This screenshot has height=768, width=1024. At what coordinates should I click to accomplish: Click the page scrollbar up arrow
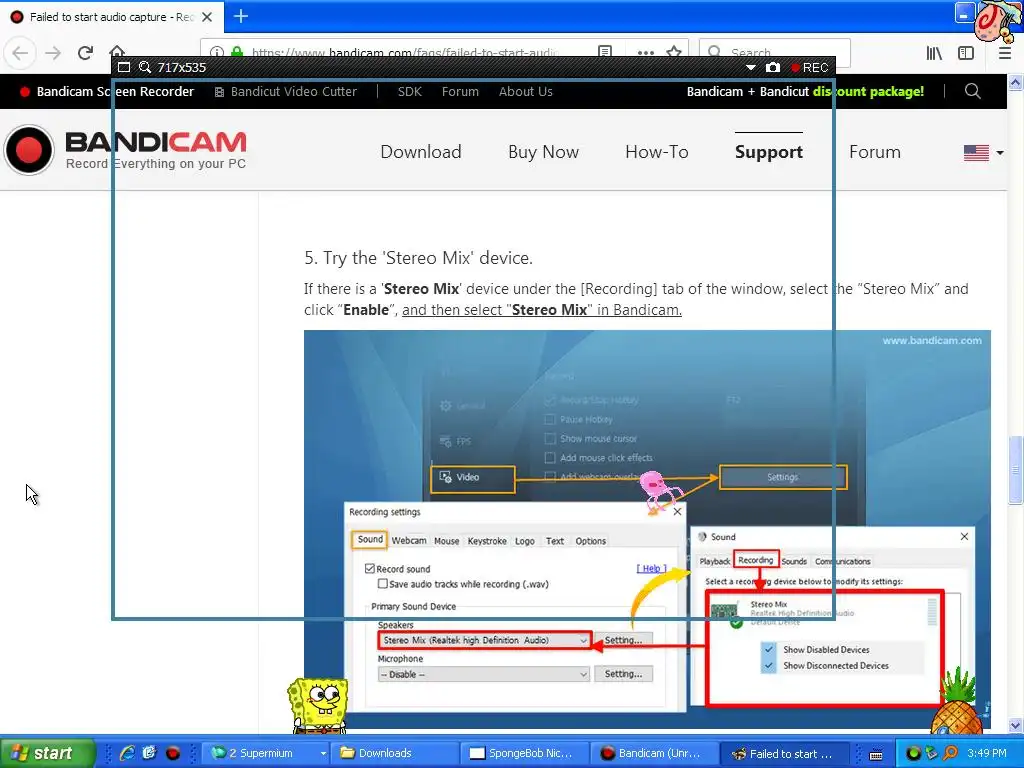(x=1016, y=82)
